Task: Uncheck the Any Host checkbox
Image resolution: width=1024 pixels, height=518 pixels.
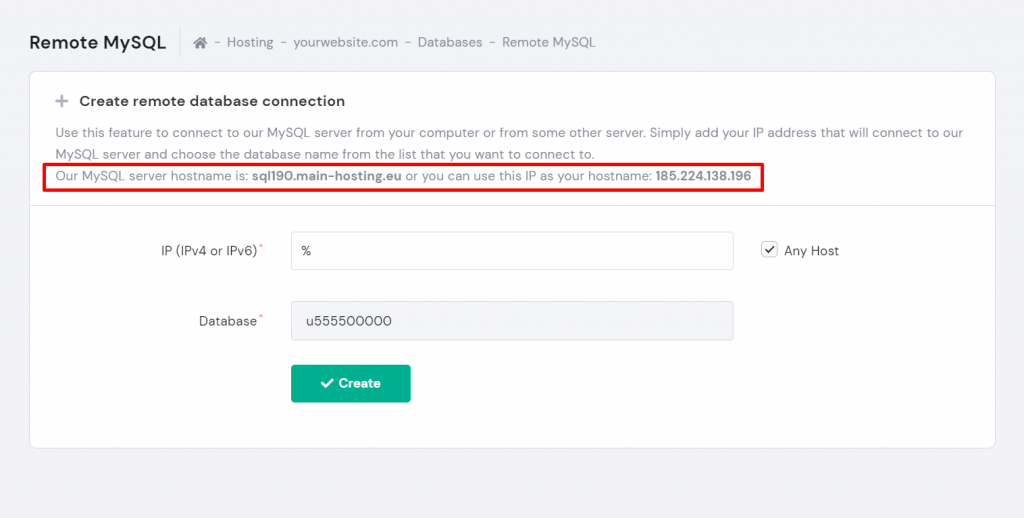Action: click(x=769, y=250)
